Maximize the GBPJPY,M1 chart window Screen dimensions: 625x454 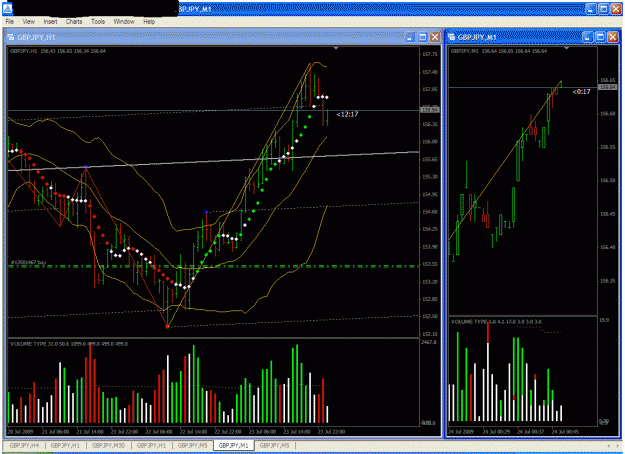[600, 37]
